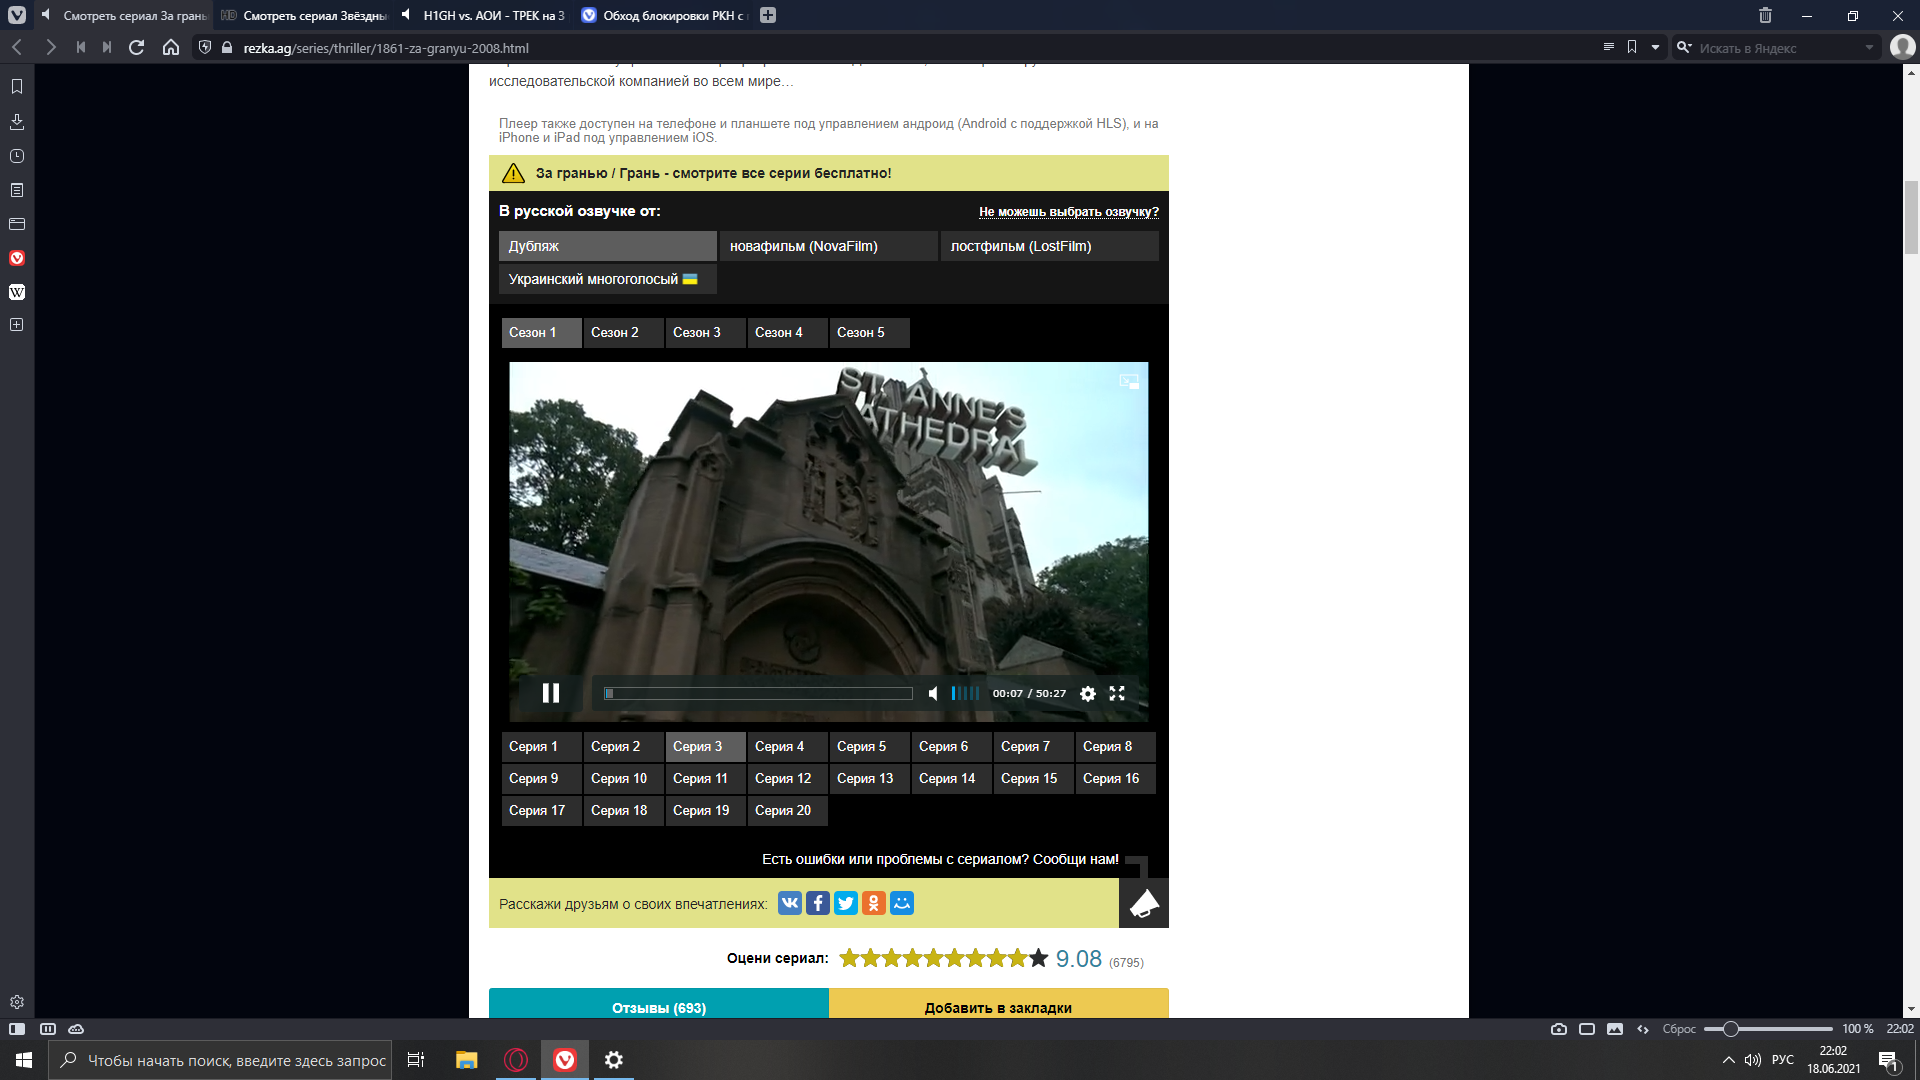
Task: Open Не можешь выбрать озвучку link
Action: 1069,211
